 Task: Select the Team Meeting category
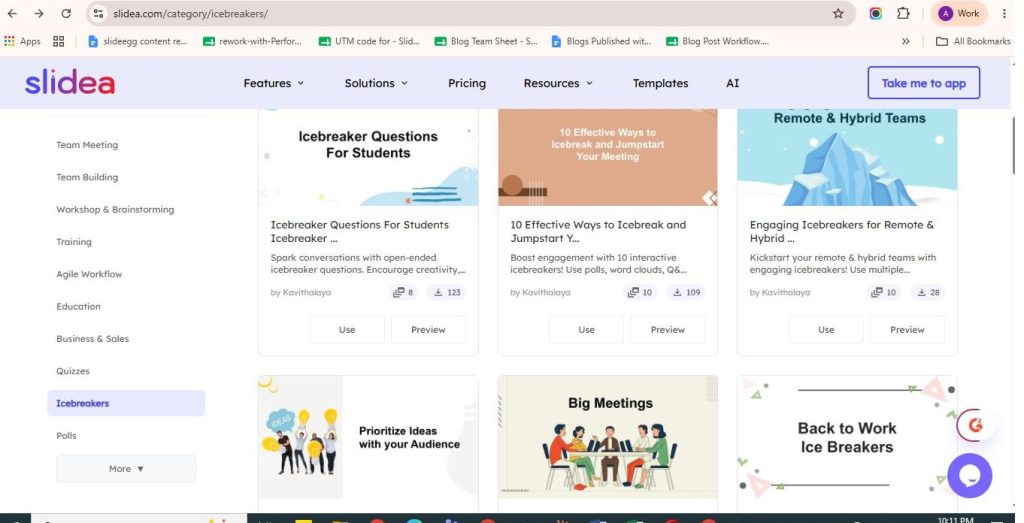pyautogui.click(x=87, y=145)
